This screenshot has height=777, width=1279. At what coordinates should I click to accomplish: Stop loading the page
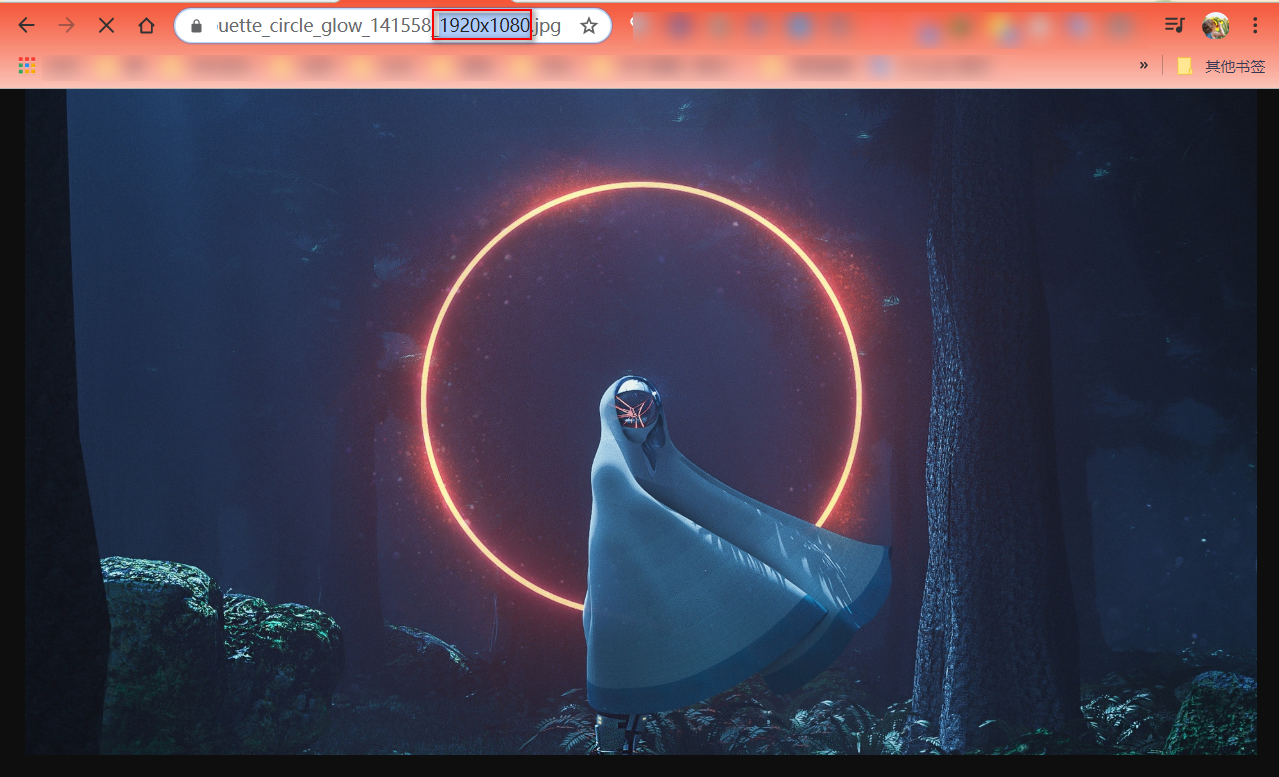coord(106,26)
